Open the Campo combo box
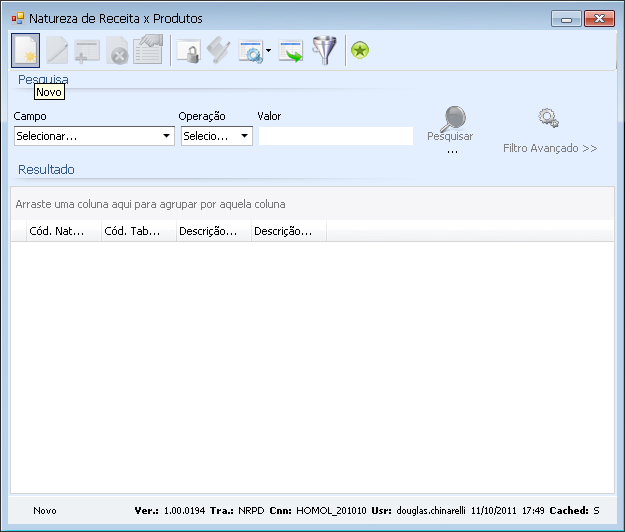The height and width of the screenshot is (532, 625). pyautogui.click(x=94, y=136)
